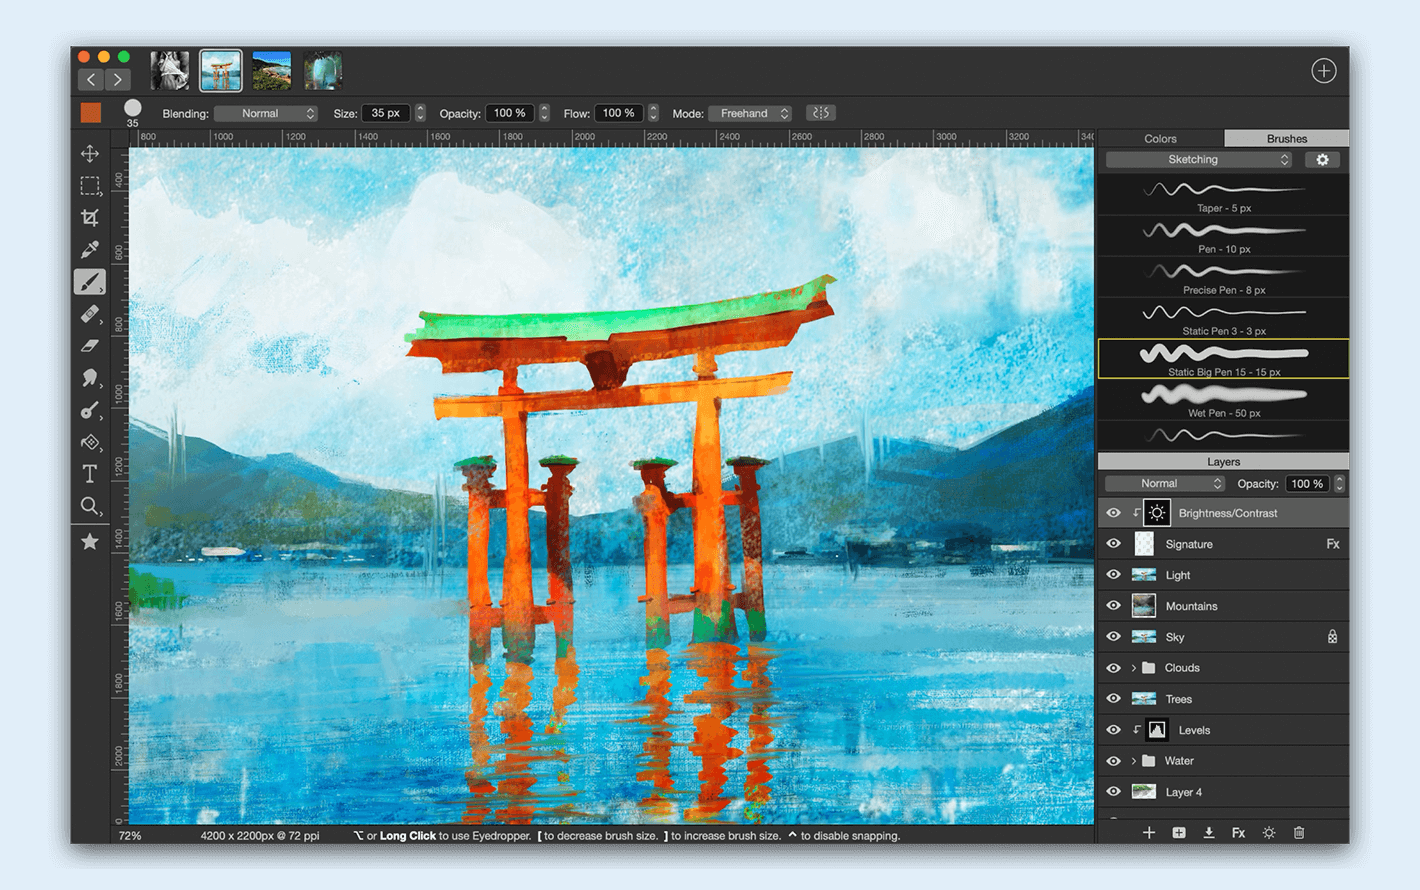Select the Smudge finger tool
Screen dimensions: 1420x890
coord(90,378)
